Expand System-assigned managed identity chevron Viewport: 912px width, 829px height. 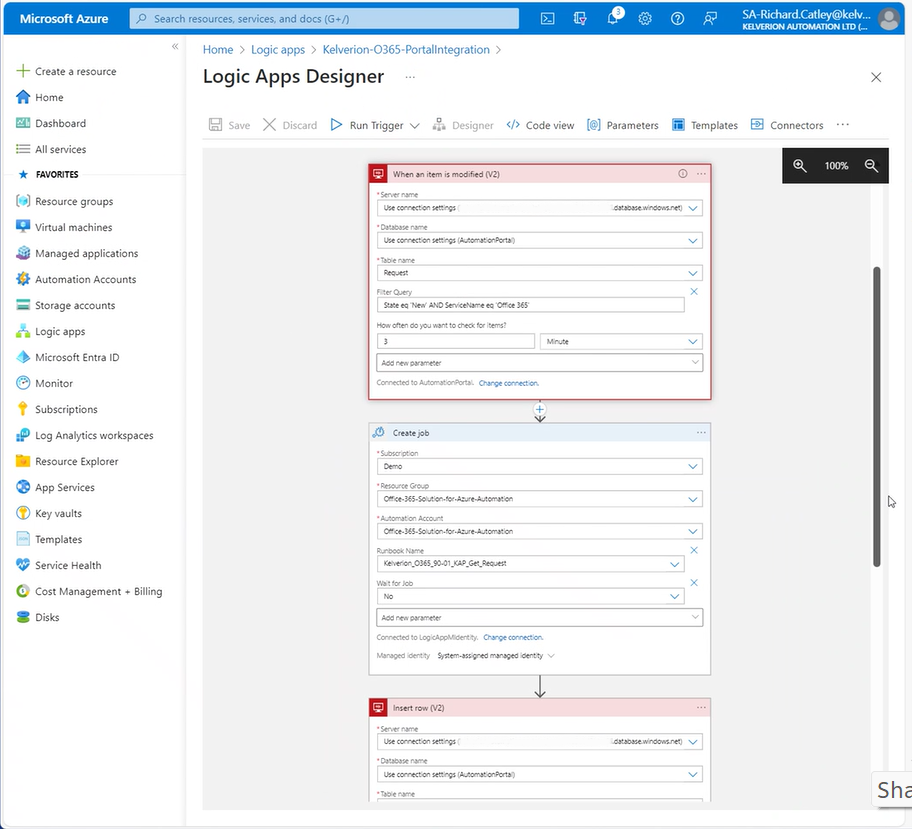551,656
